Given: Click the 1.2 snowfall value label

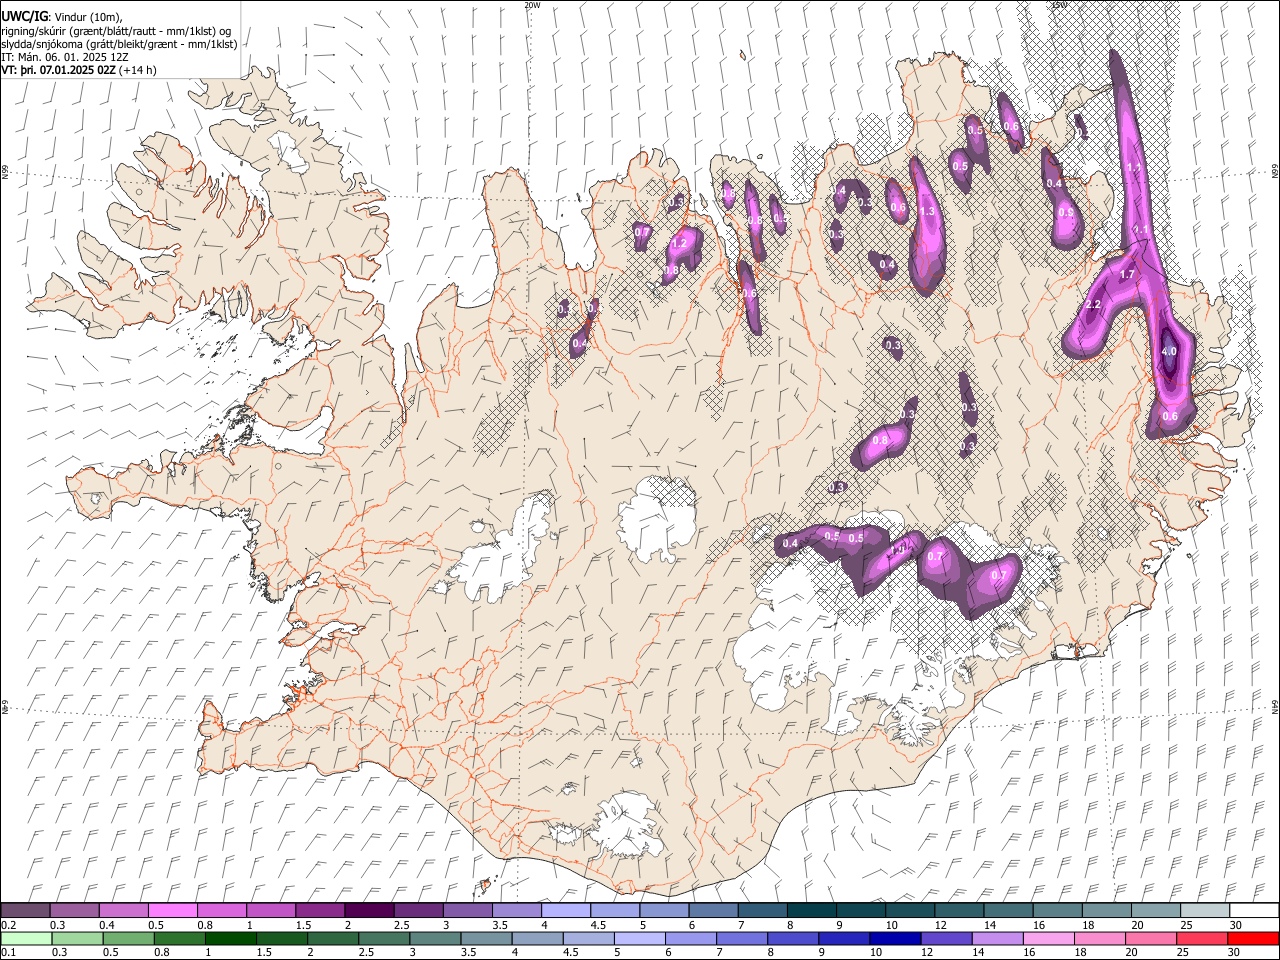Looking at the screenshot, I should pos(680,243).
